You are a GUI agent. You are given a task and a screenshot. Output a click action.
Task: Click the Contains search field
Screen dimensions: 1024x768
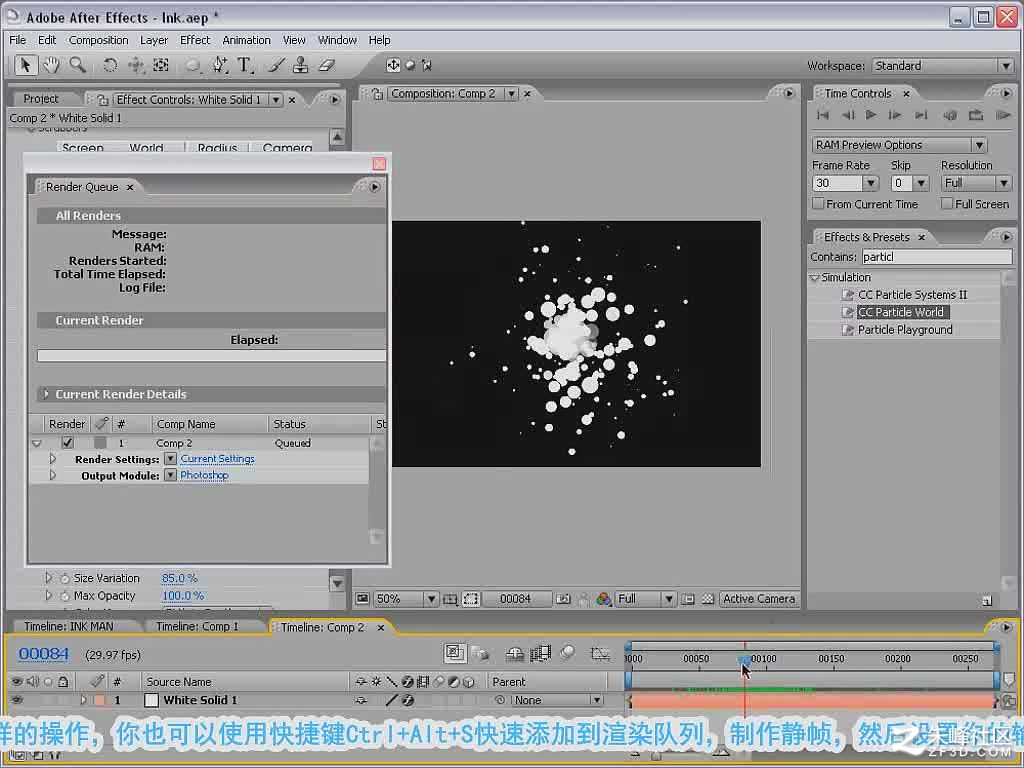click(x=936, y=257)
